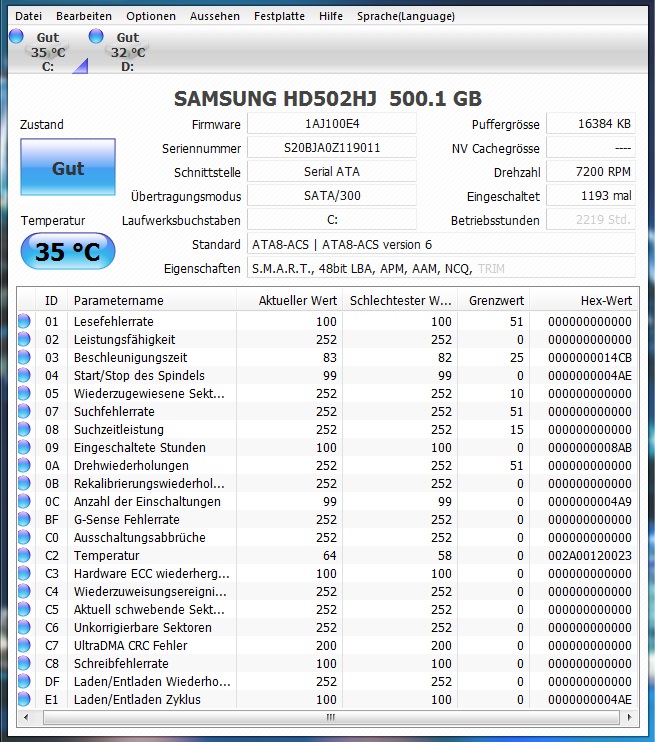Click the horizontal scrollbar thumb
The width and height of the screenshot is (655, 742).
(x=331, y=717)
